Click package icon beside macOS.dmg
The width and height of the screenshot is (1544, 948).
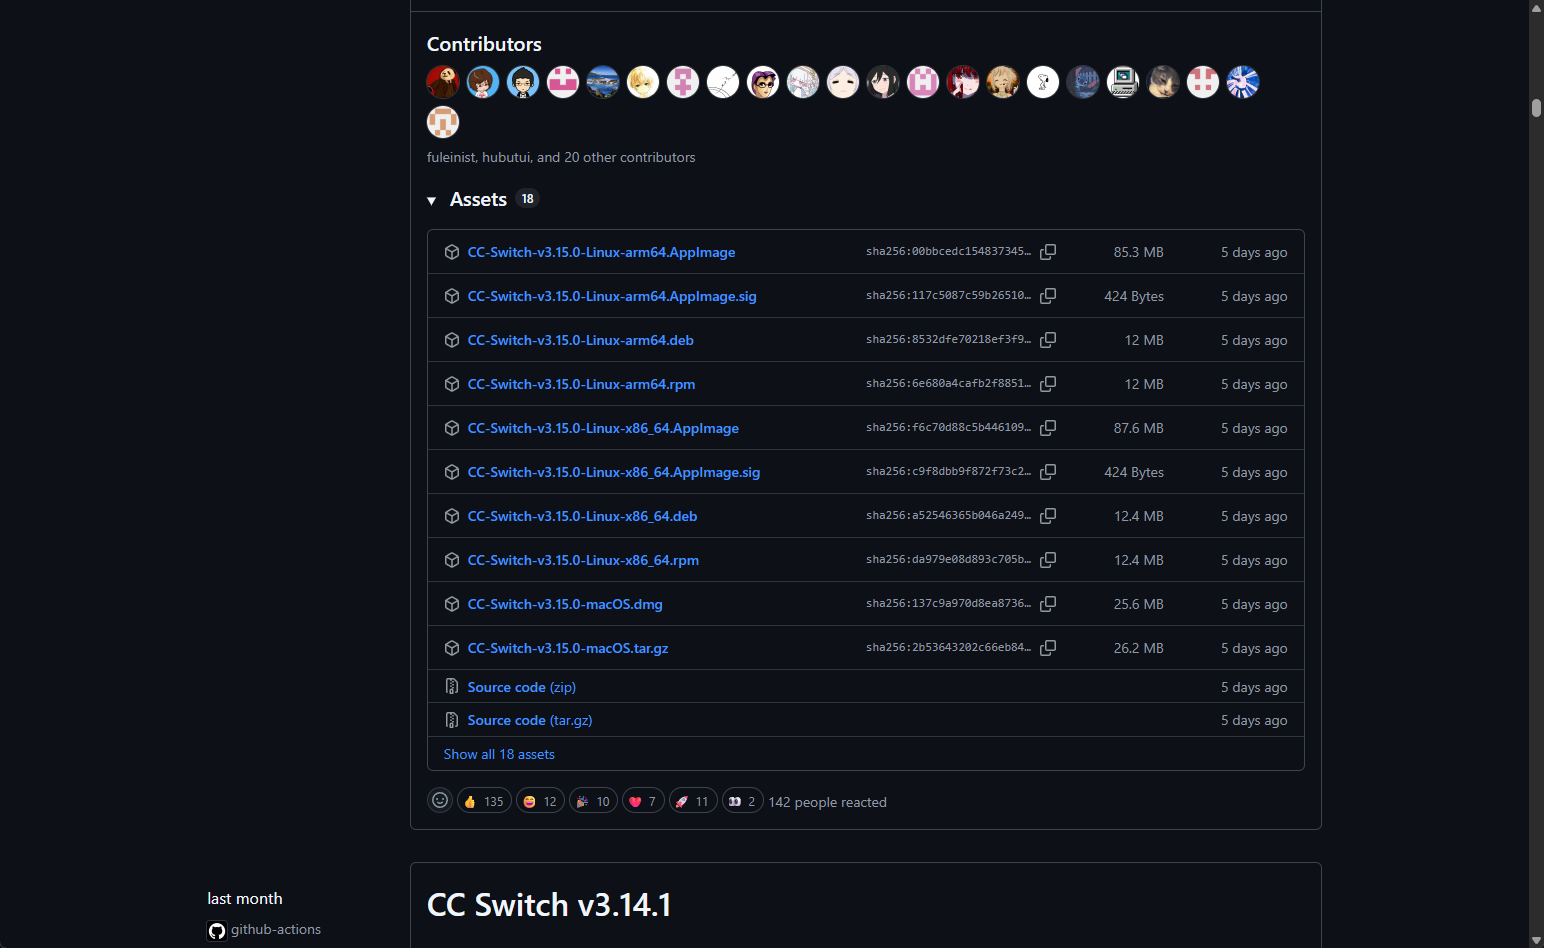[452, 604]
